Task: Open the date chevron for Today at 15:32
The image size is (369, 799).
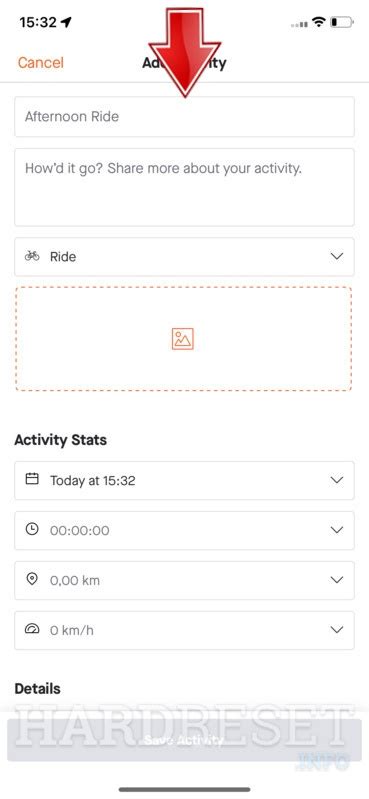Action: point(337,480)
